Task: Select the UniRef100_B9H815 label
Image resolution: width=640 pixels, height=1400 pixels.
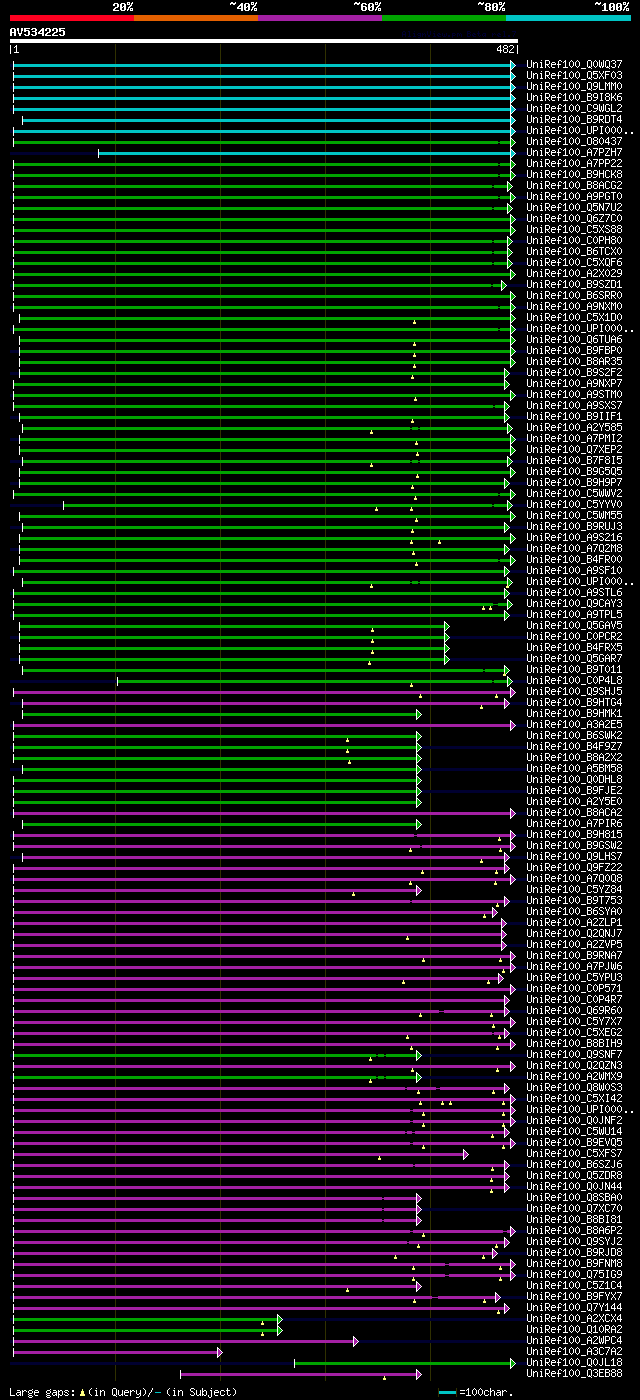Action: (x=574, y=834)
